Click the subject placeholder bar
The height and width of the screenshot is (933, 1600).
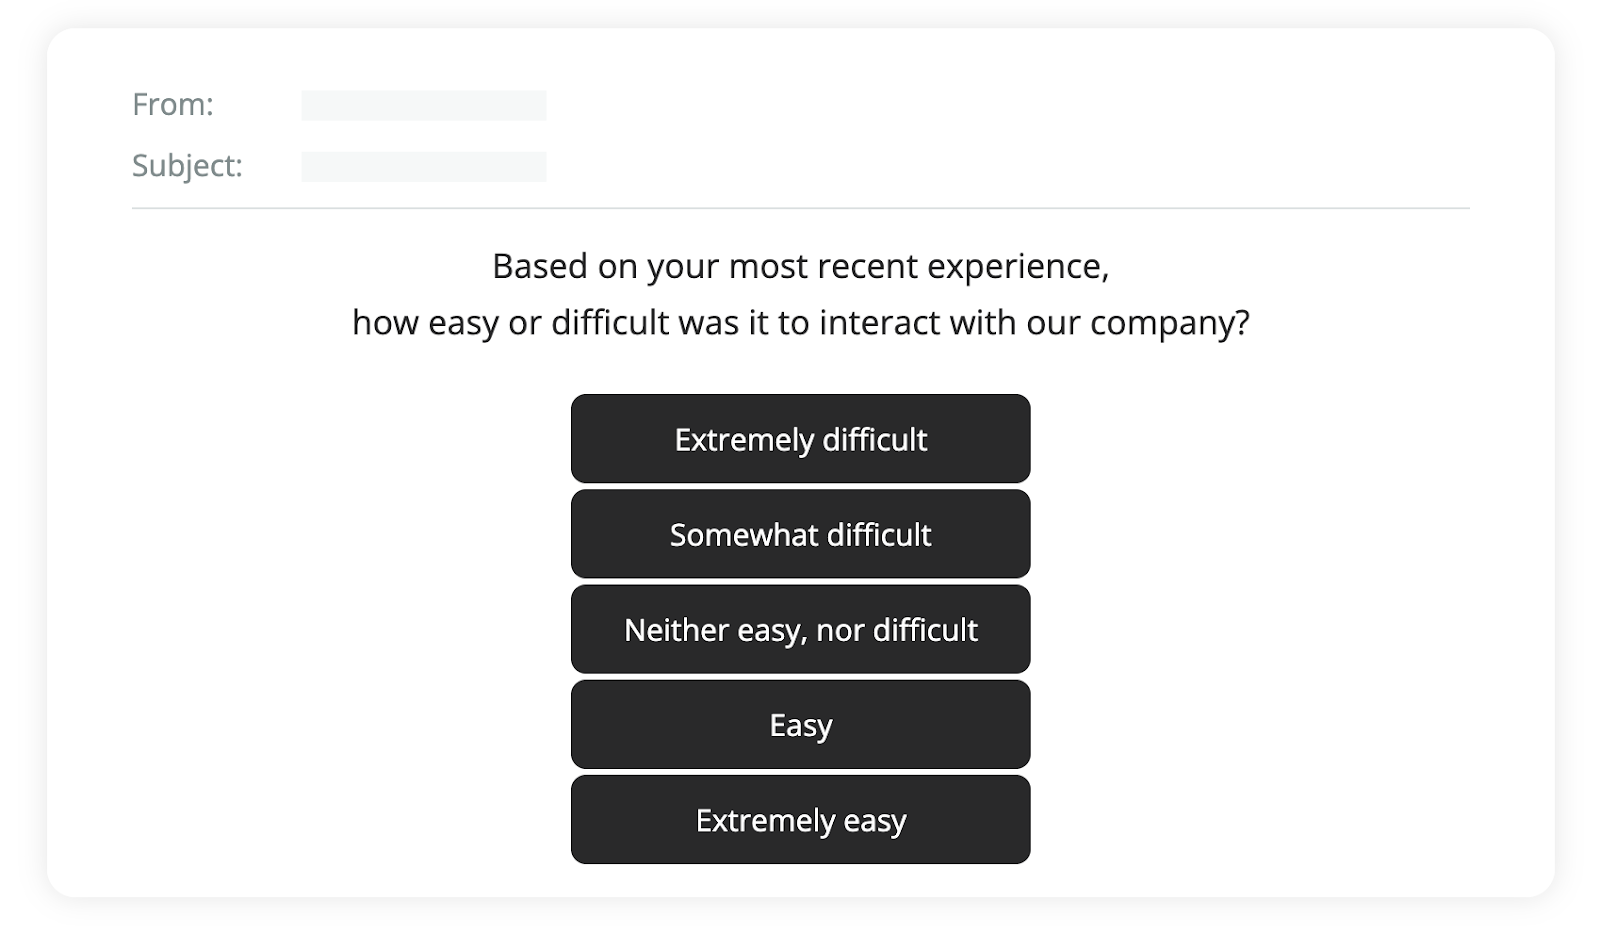(x=423, y=166)
